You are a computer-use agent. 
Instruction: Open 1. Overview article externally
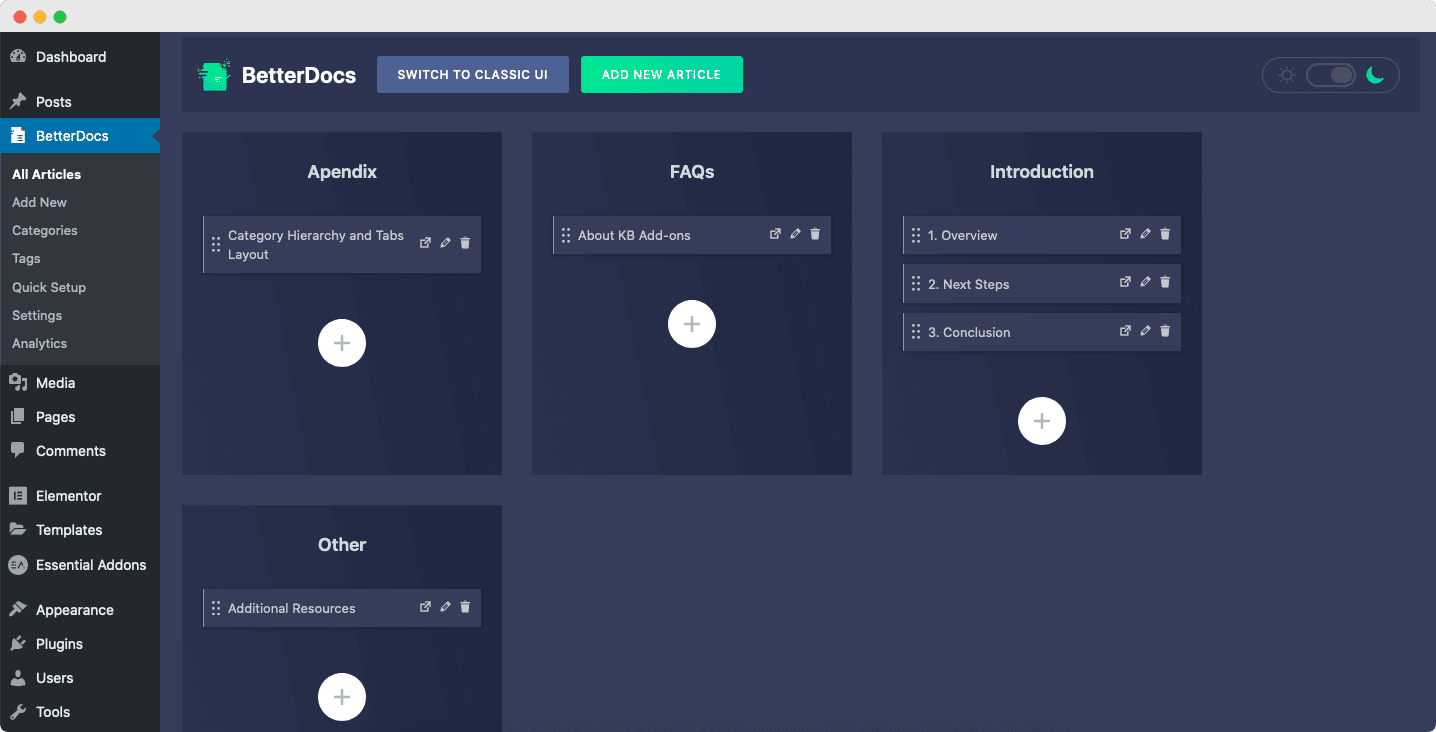click(x=1125, y=234)
